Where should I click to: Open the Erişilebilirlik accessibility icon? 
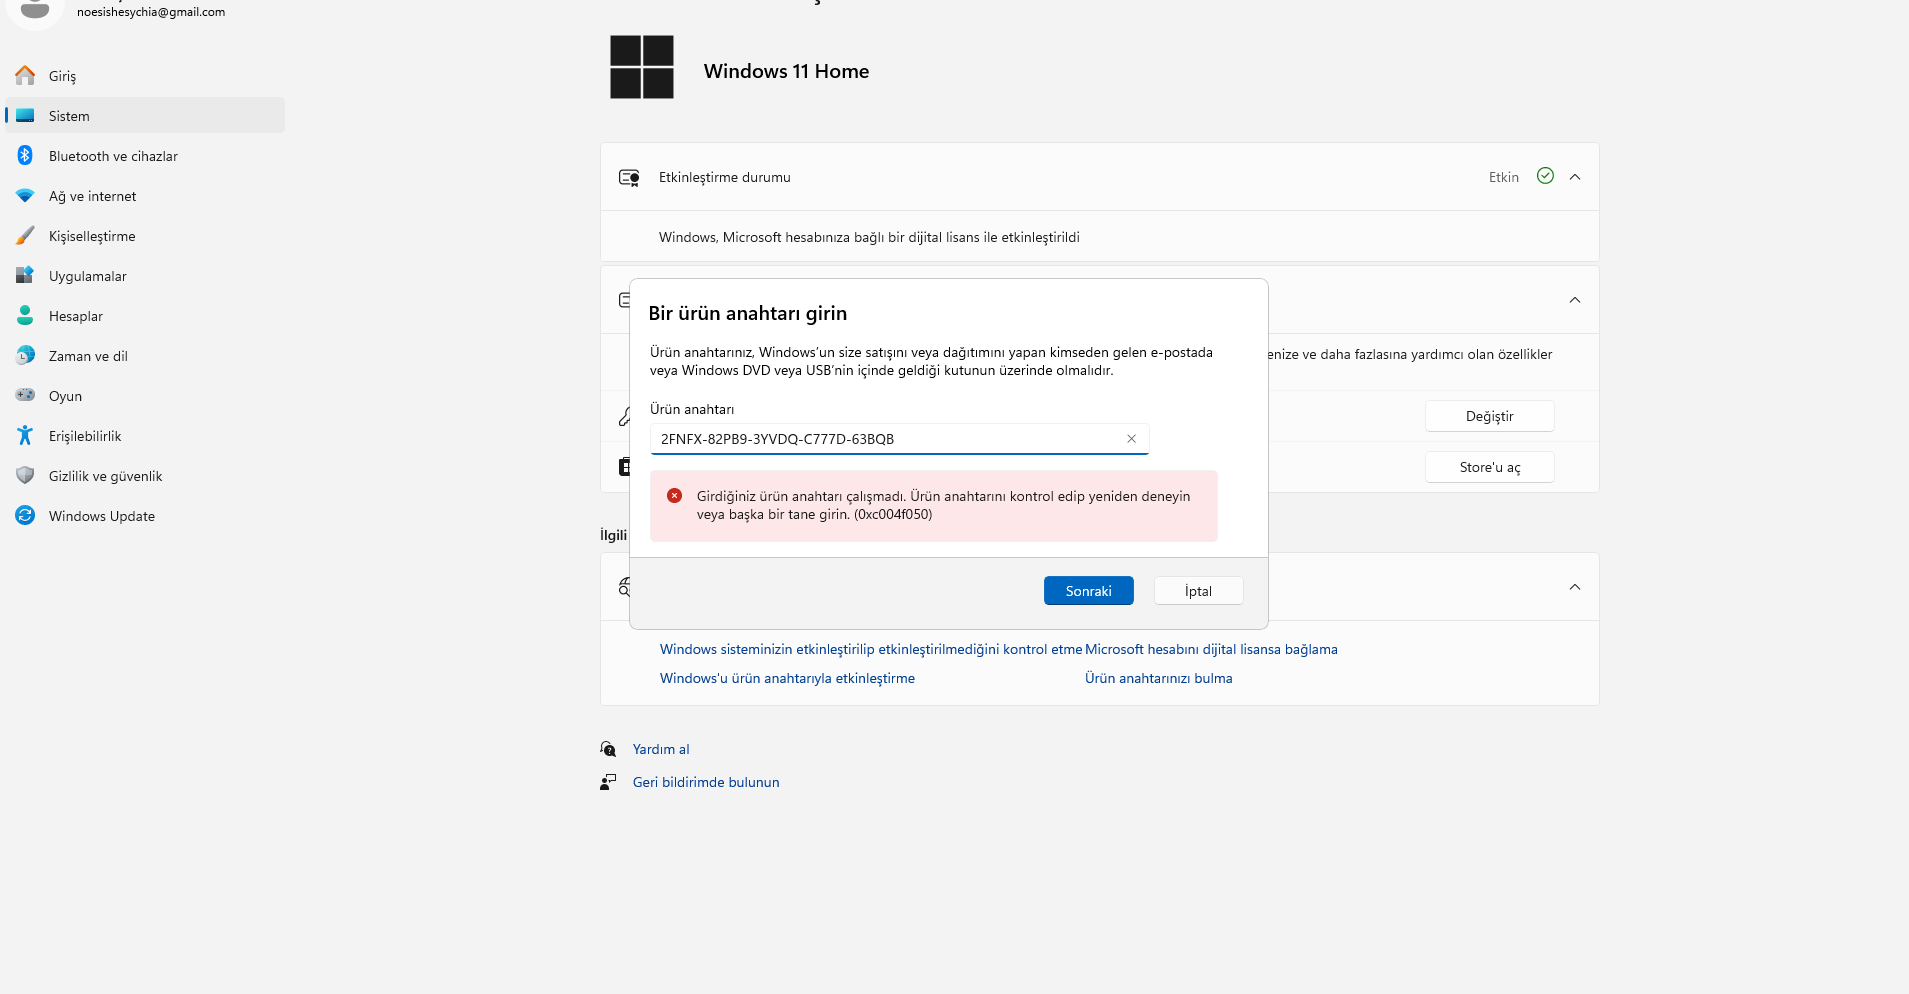pos(25,436)
